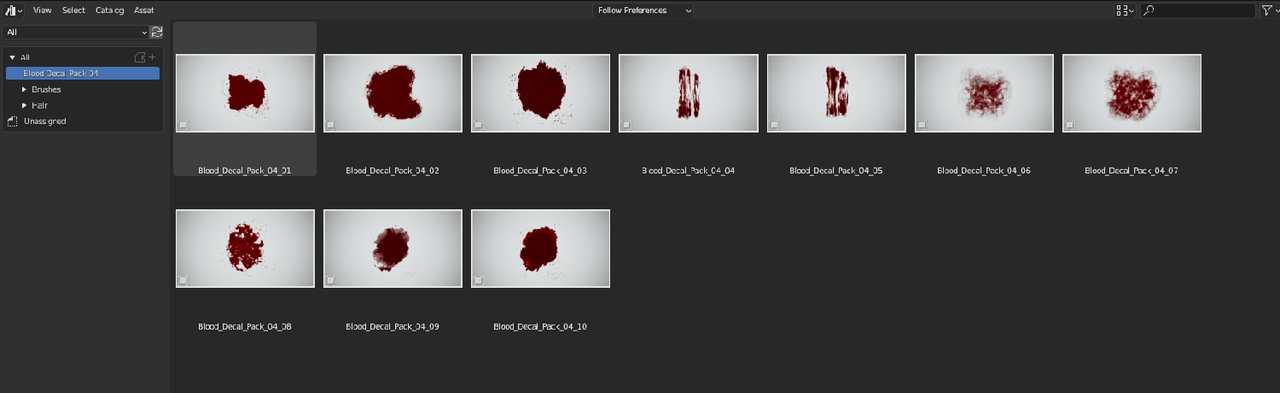Select the Blood_Decal_Pack_04_03 thumbnail
Screen dimensions: 1280x393
541,93
